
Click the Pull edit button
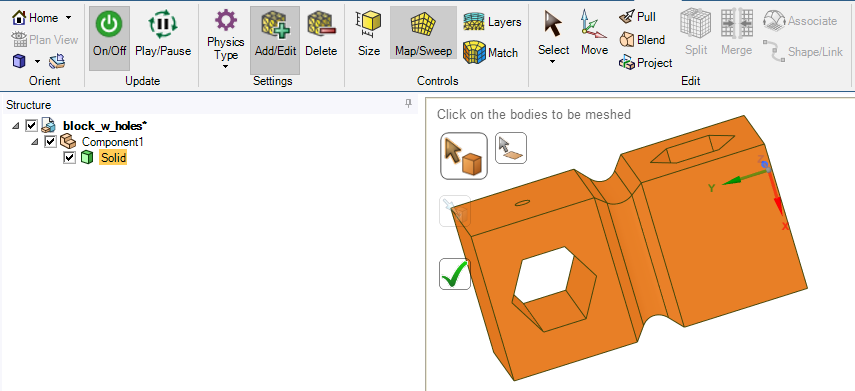[637, 17]
